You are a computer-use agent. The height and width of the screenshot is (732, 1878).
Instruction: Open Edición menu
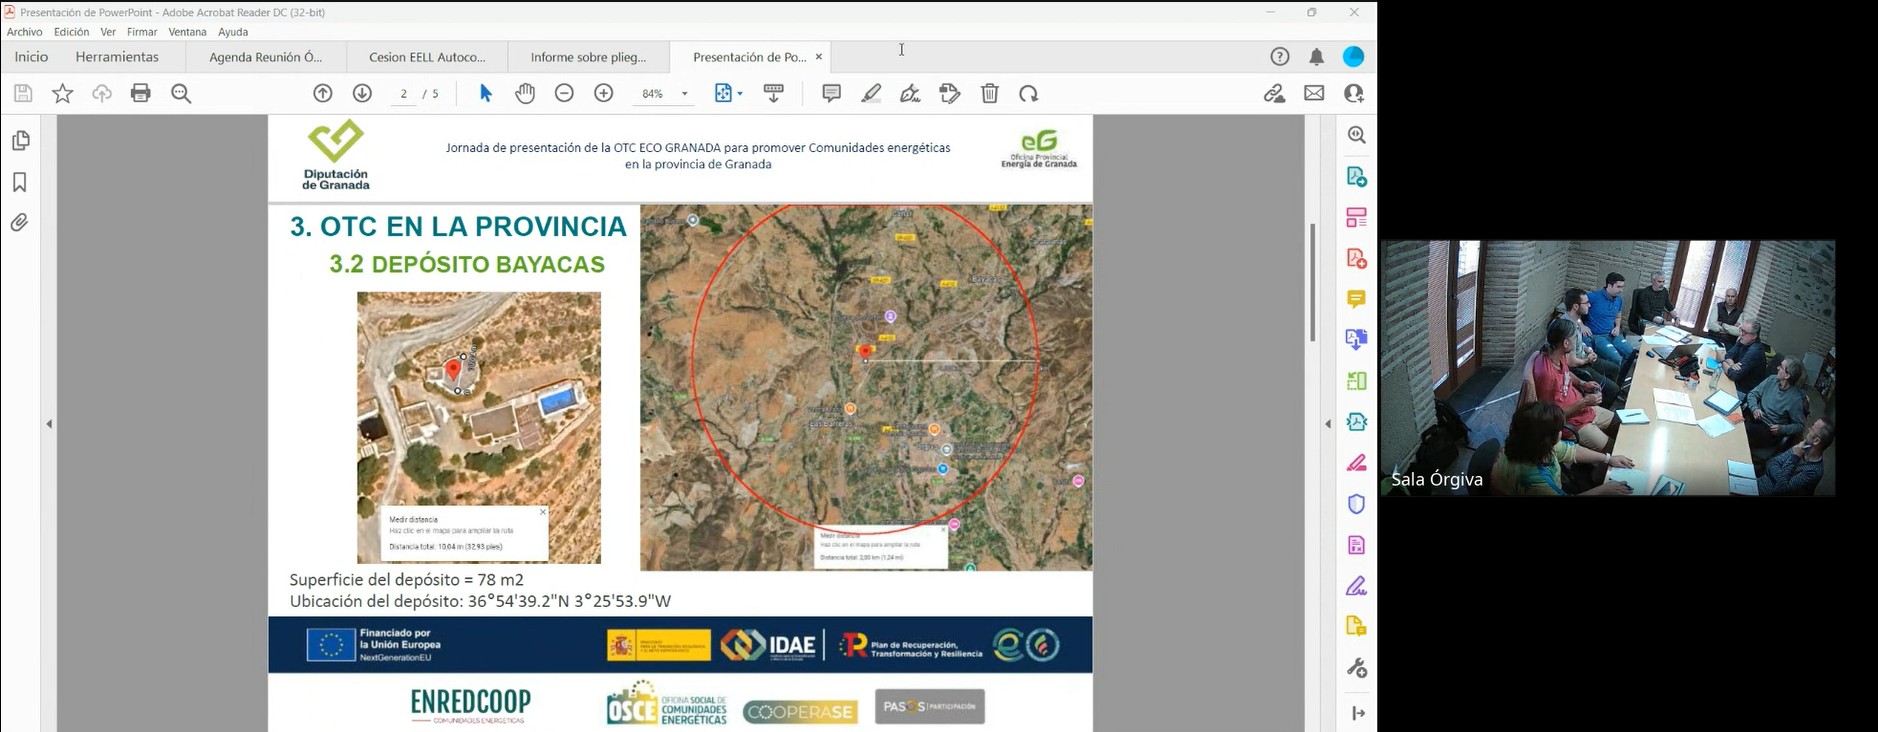(71, 32)
